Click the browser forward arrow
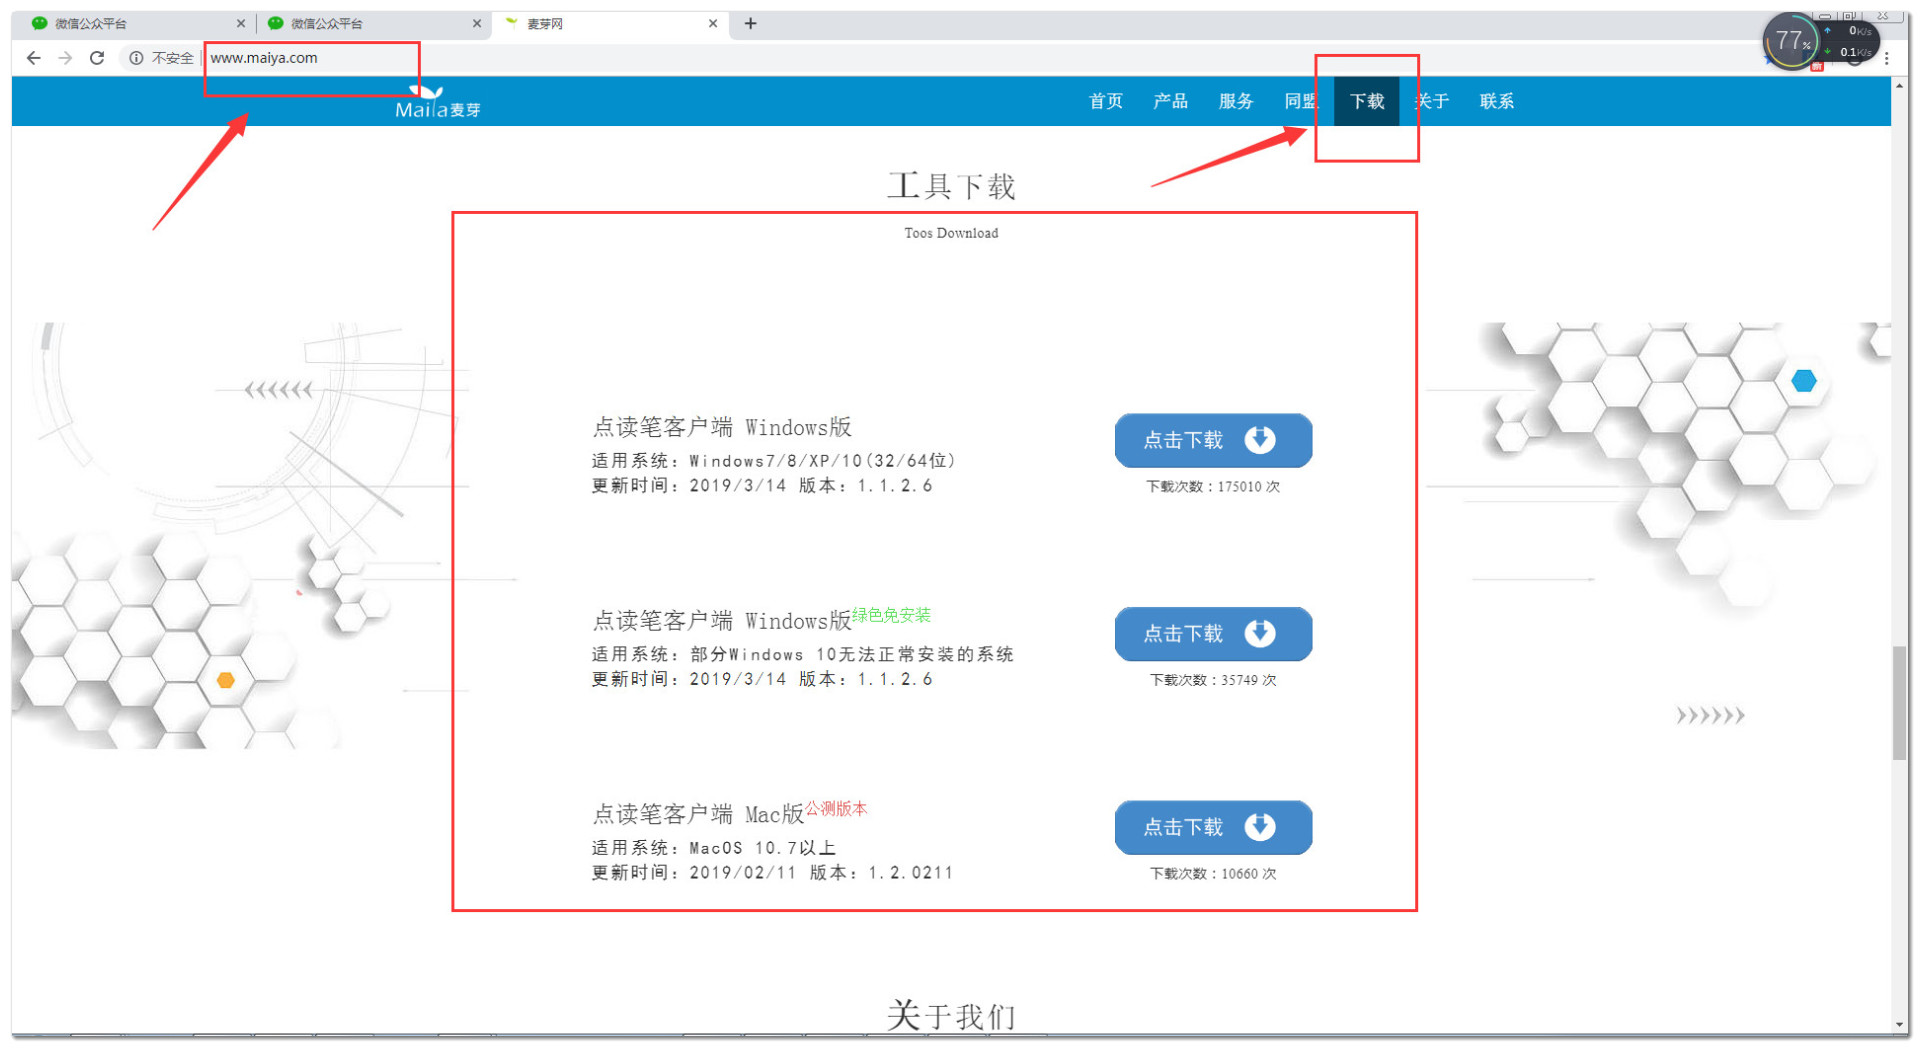The height and width of the screenshot is (1048, 1920). (x=65, y=58)
